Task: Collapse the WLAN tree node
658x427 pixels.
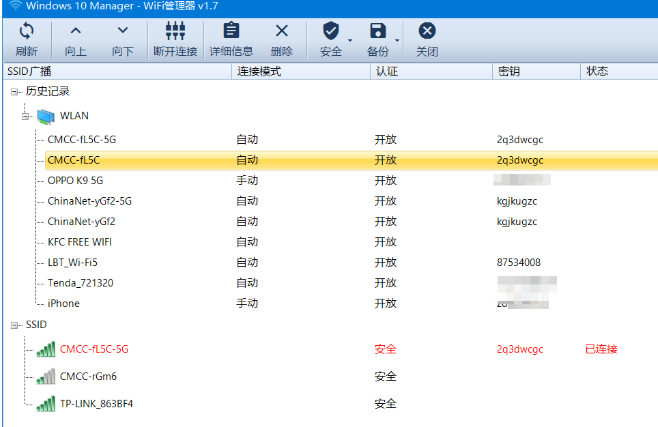Action: 26,116
